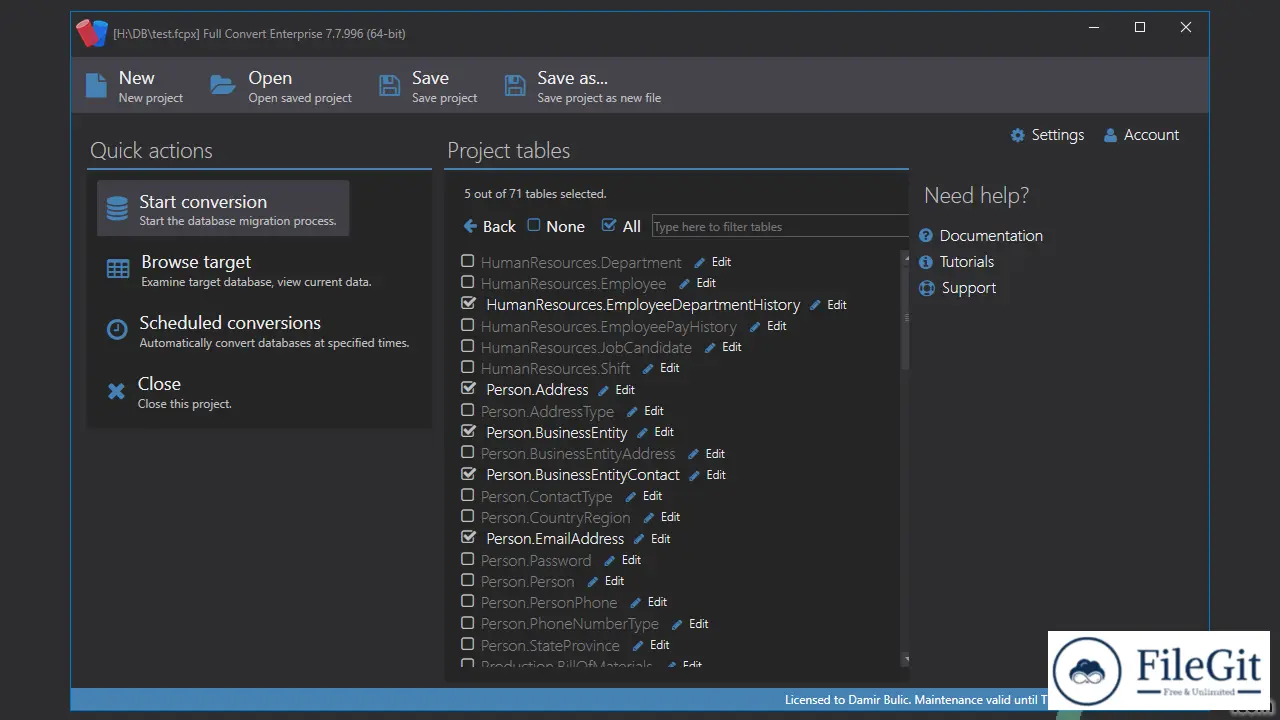Click Edit link for Person.BusinessEntityAddress
The image size is (1280, 720).
click(x=715, y=454)
